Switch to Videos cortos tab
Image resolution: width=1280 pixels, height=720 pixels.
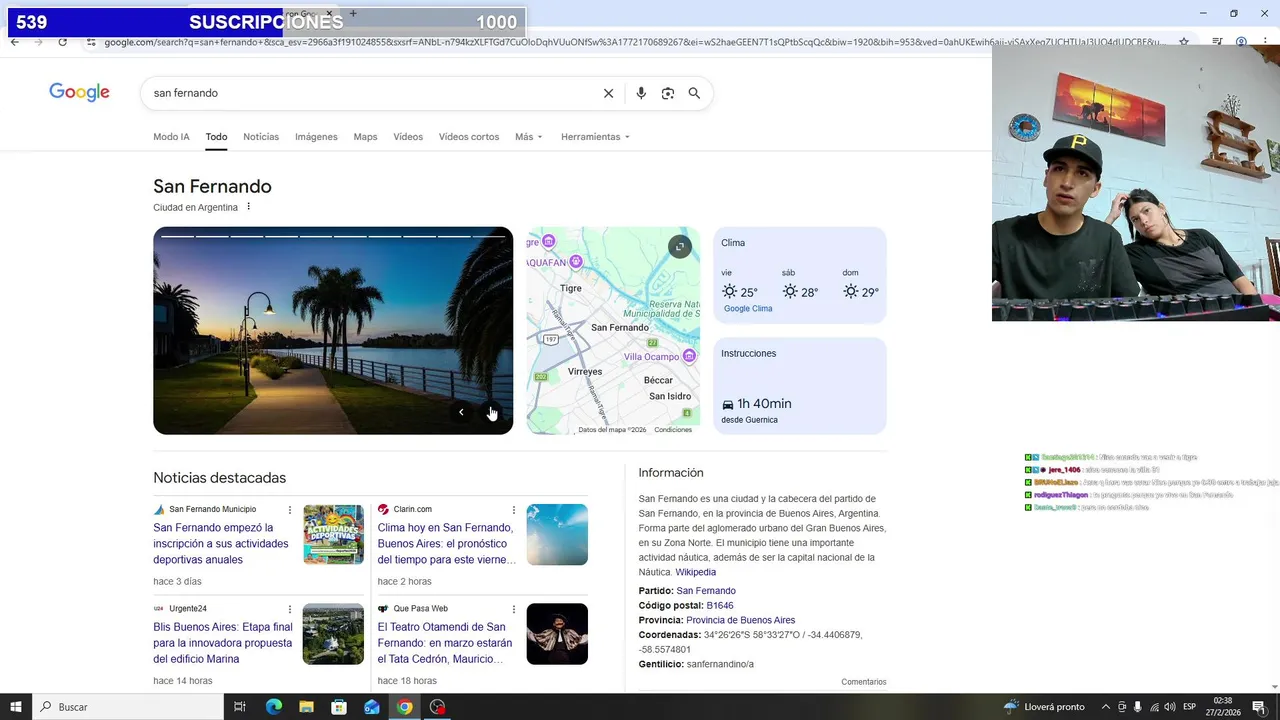[x=468, y=137]
